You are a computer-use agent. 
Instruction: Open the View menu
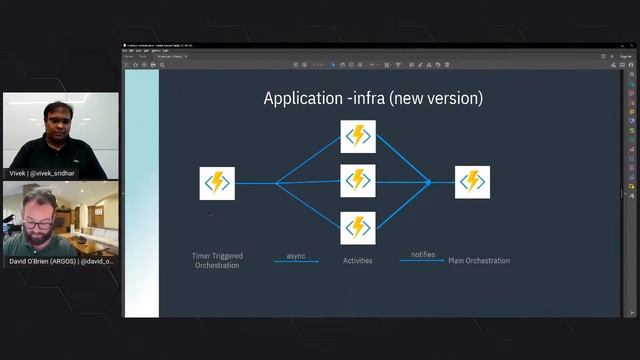(x=138, y=51)
